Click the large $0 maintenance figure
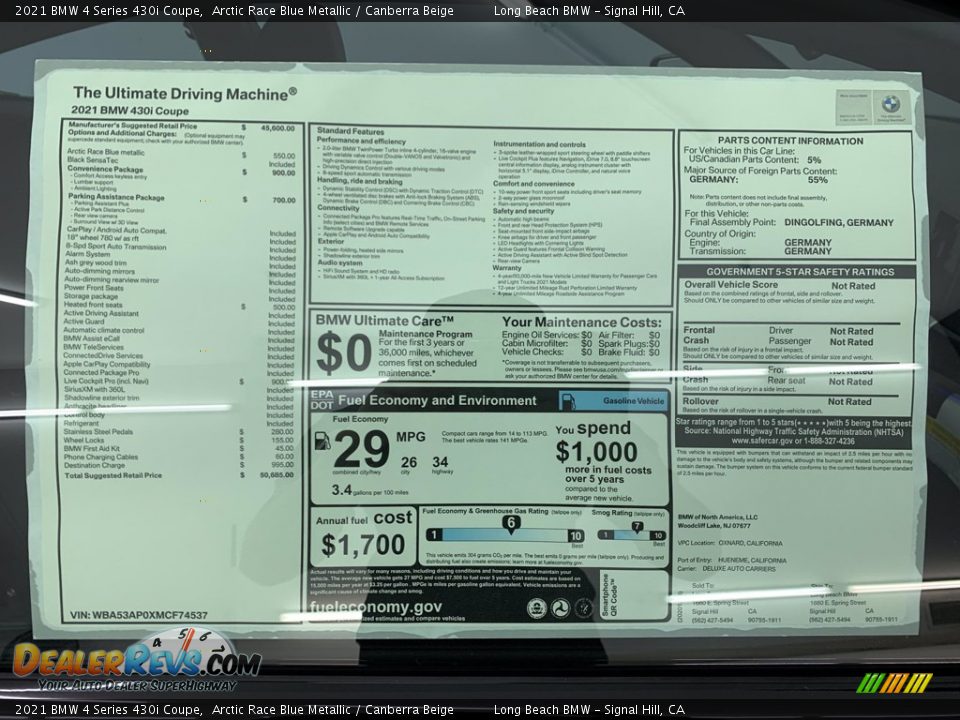This screenshot has width=960, height=720. 344,353
